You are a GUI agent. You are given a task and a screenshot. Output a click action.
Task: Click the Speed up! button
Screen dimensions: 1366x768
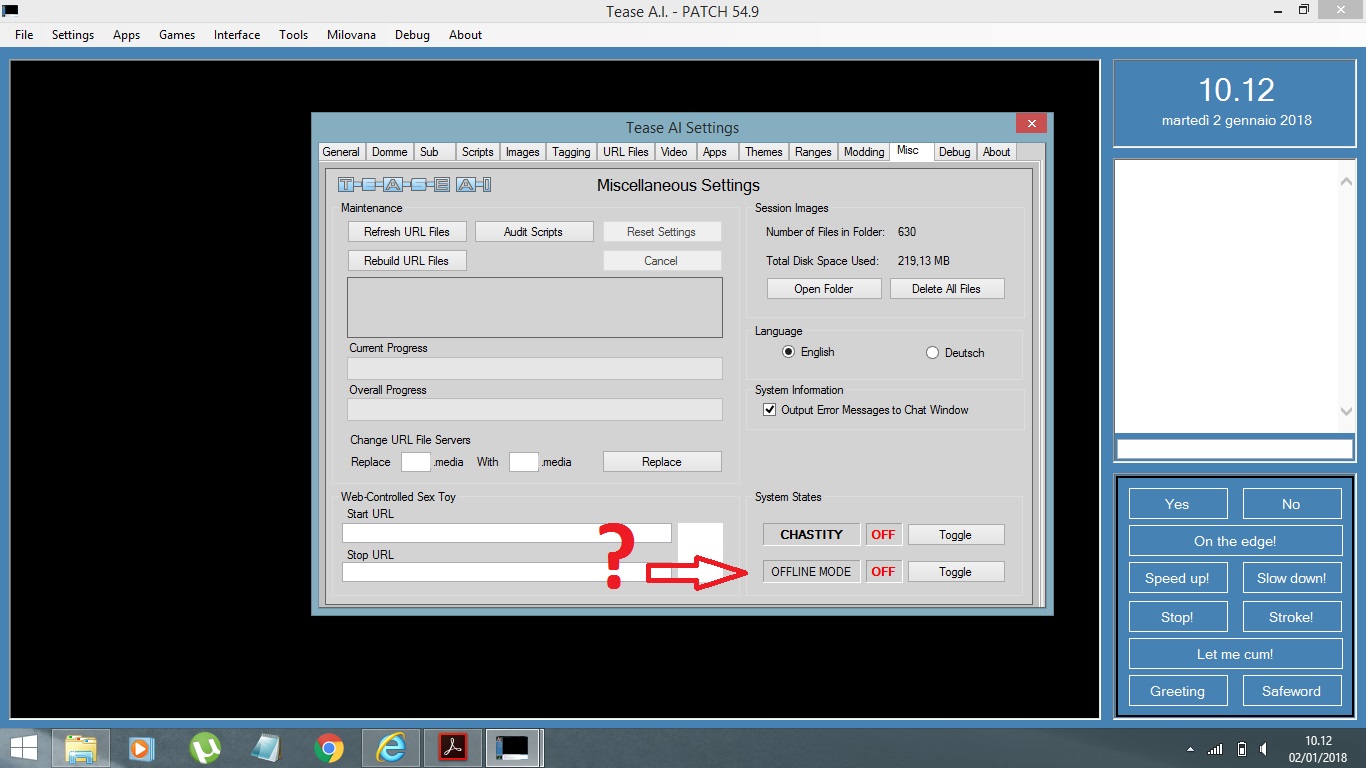(x=1177, y=578)
